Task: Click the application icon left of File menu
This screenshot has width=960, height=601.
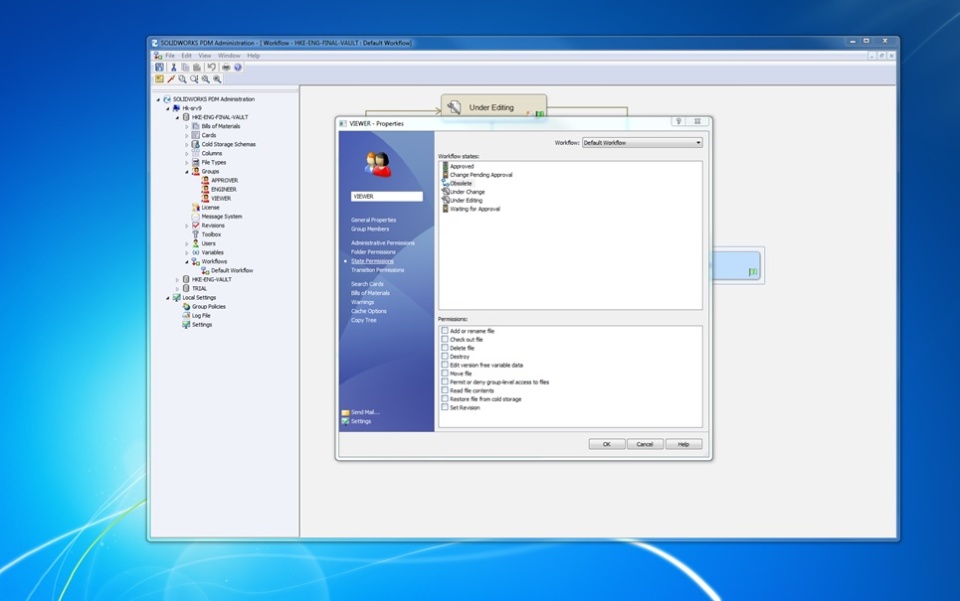Action: [x=157, y=56]
